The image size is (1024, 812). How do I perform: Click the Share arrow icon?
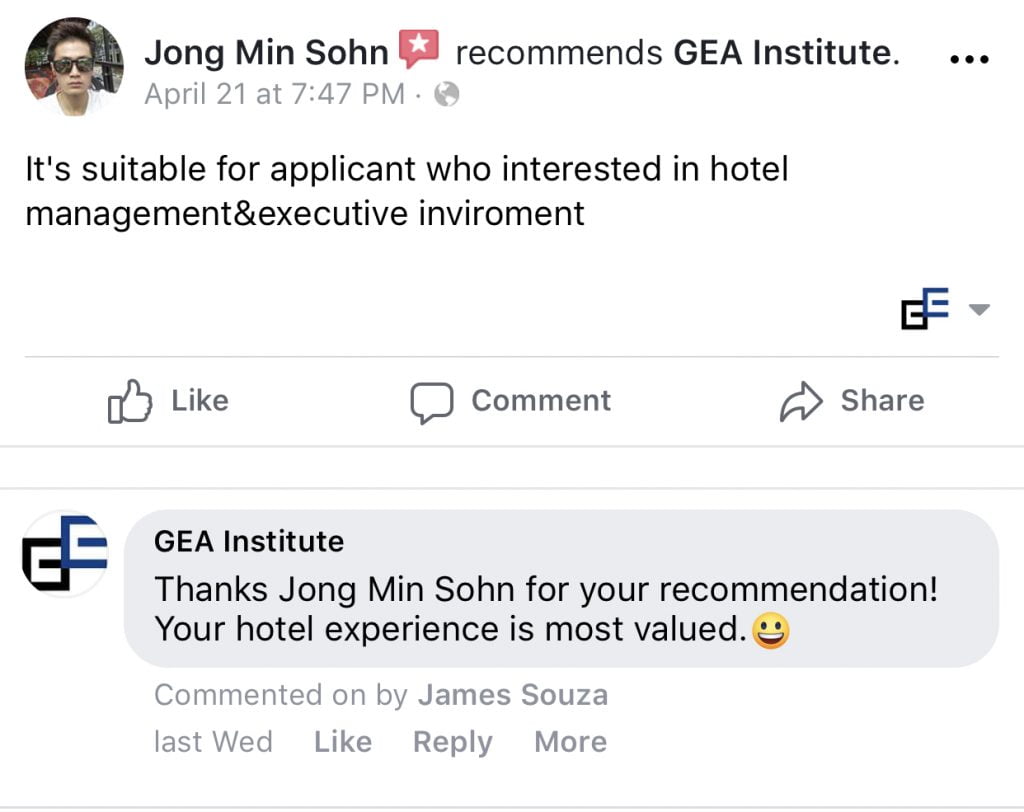click(x=801, y=402)
